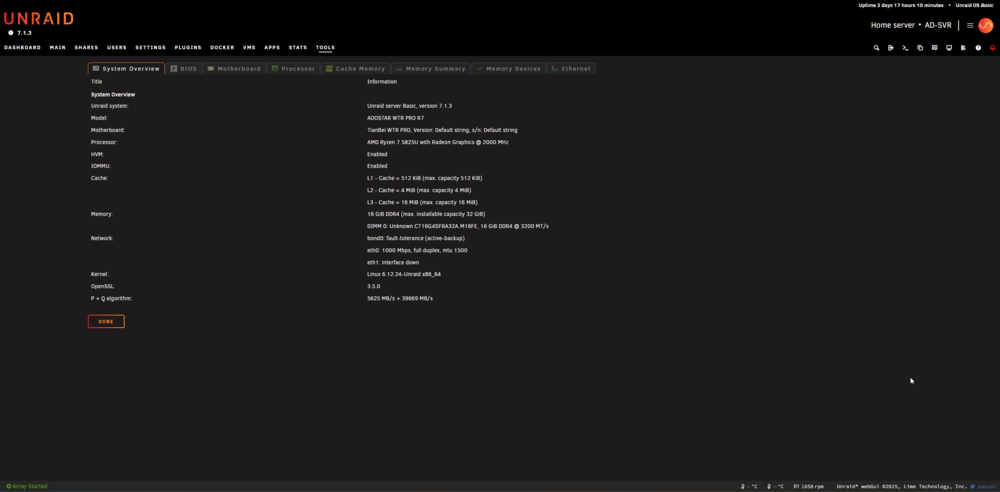Open the Stats menu
The image size is (1000, 492).
click(x=298, y=48)
